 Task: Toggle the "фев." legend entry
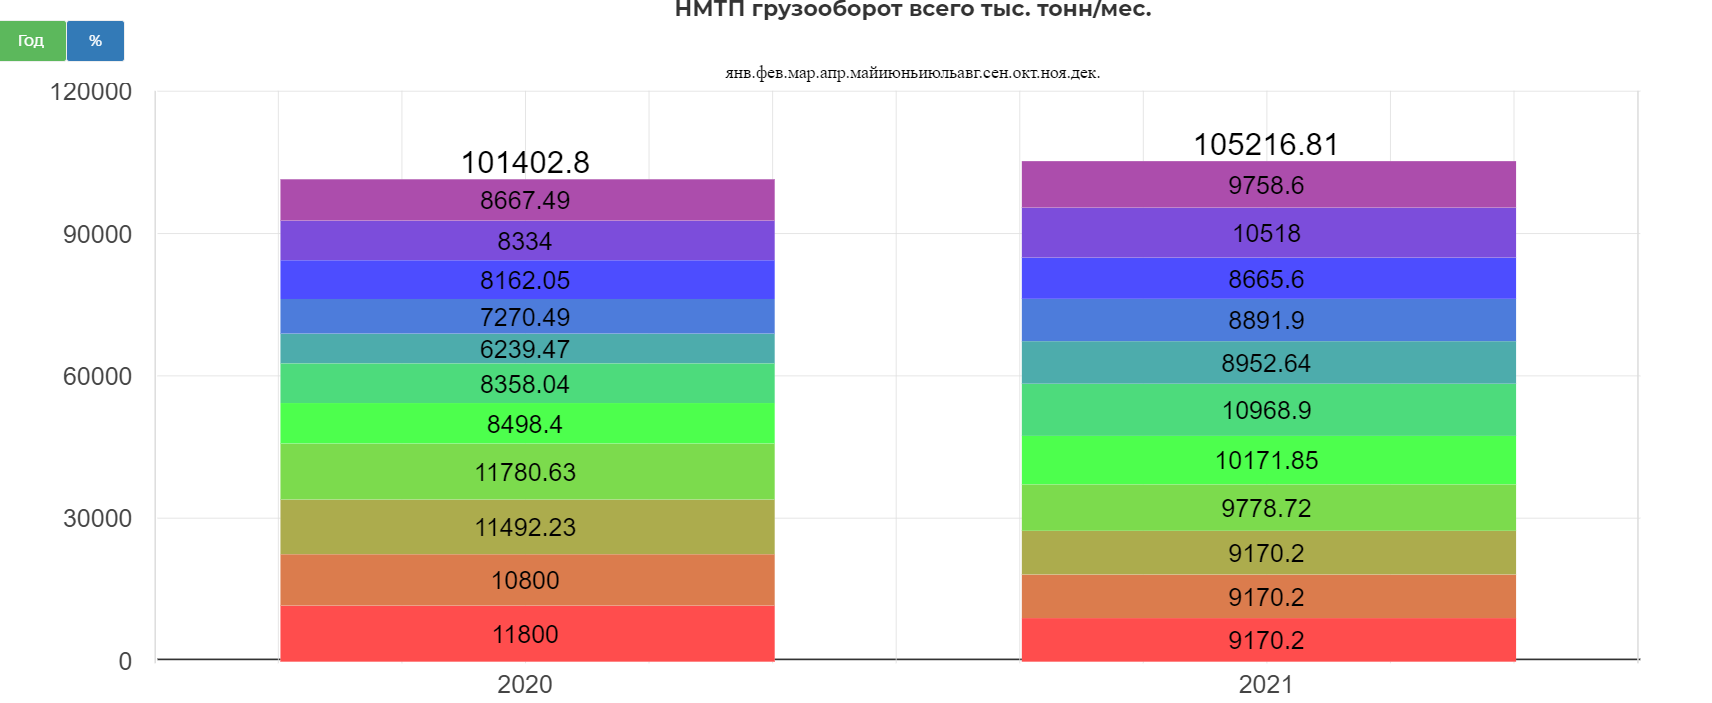pyautogui.click(x=771, y=73)
